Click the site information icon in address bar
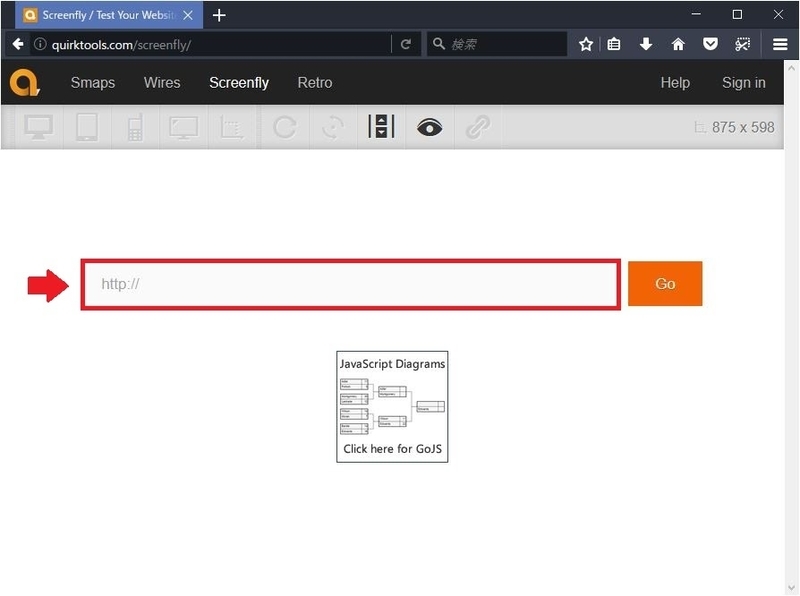 tap(40, 44)
